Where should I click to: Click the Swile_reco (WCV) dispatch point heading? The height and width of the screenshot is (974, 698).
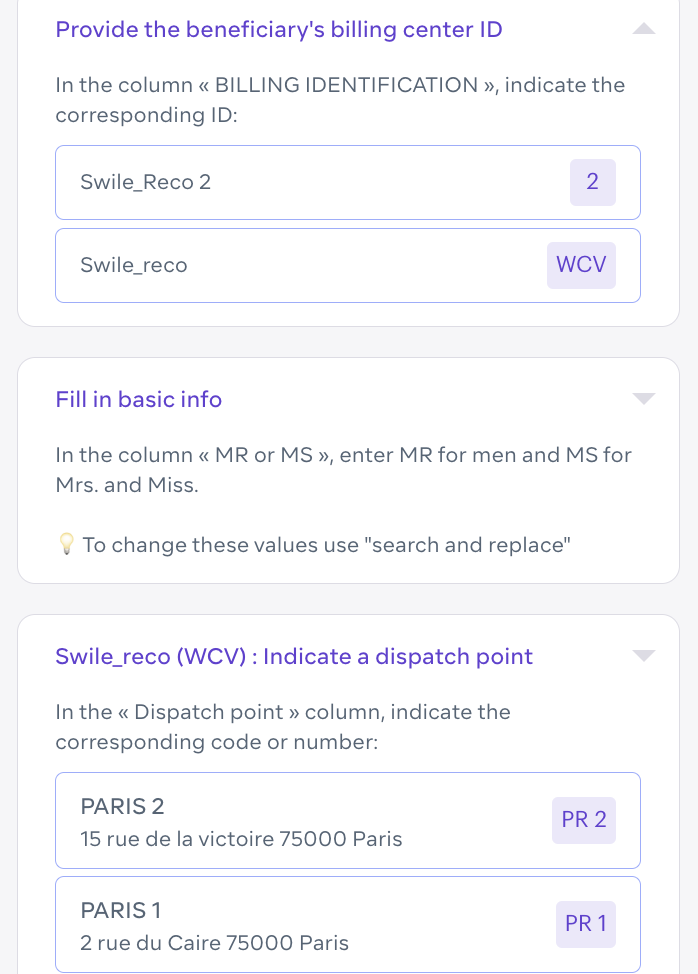[x=294, y=656]
